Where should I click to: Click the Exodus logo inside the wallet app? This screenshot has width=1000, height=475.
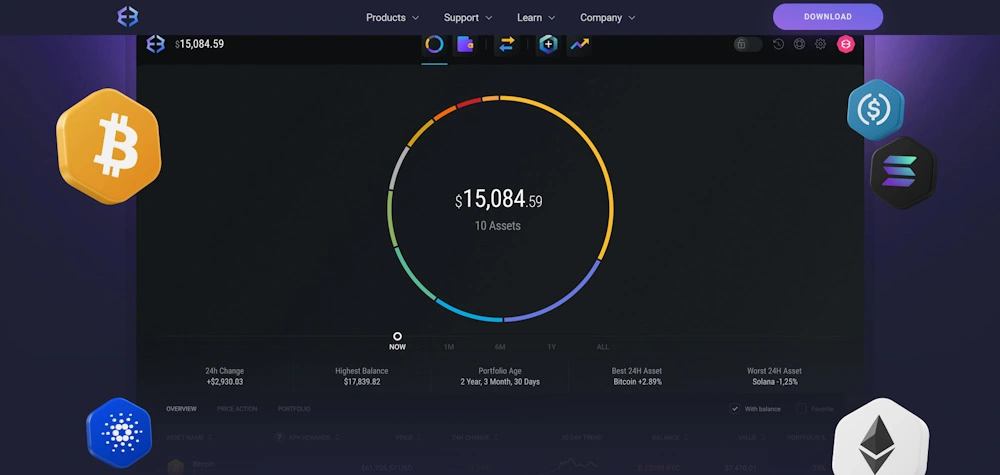click(x=156, y=44)
